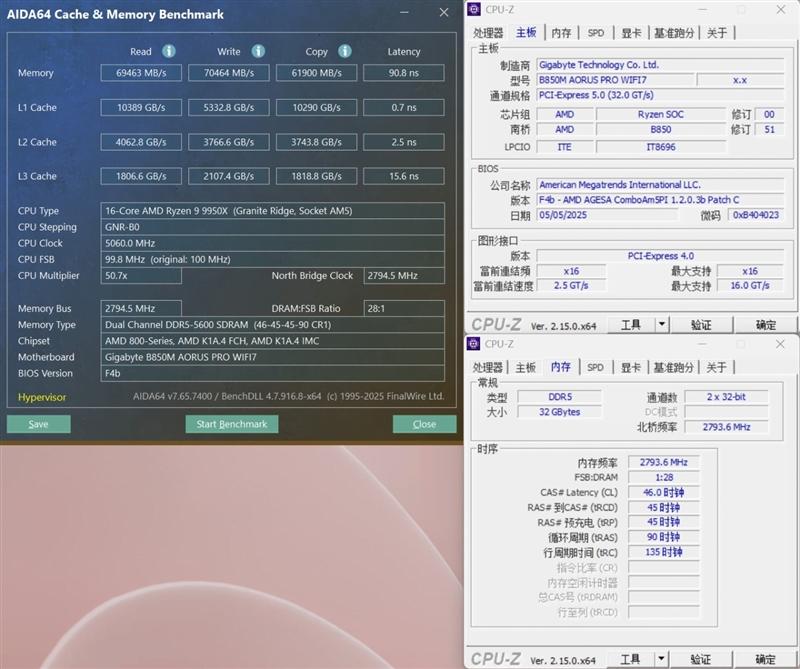Viewport: 800px width, 669px height.
Task: Click the Memory Read 69463 MB/s field
Action: 141,73
